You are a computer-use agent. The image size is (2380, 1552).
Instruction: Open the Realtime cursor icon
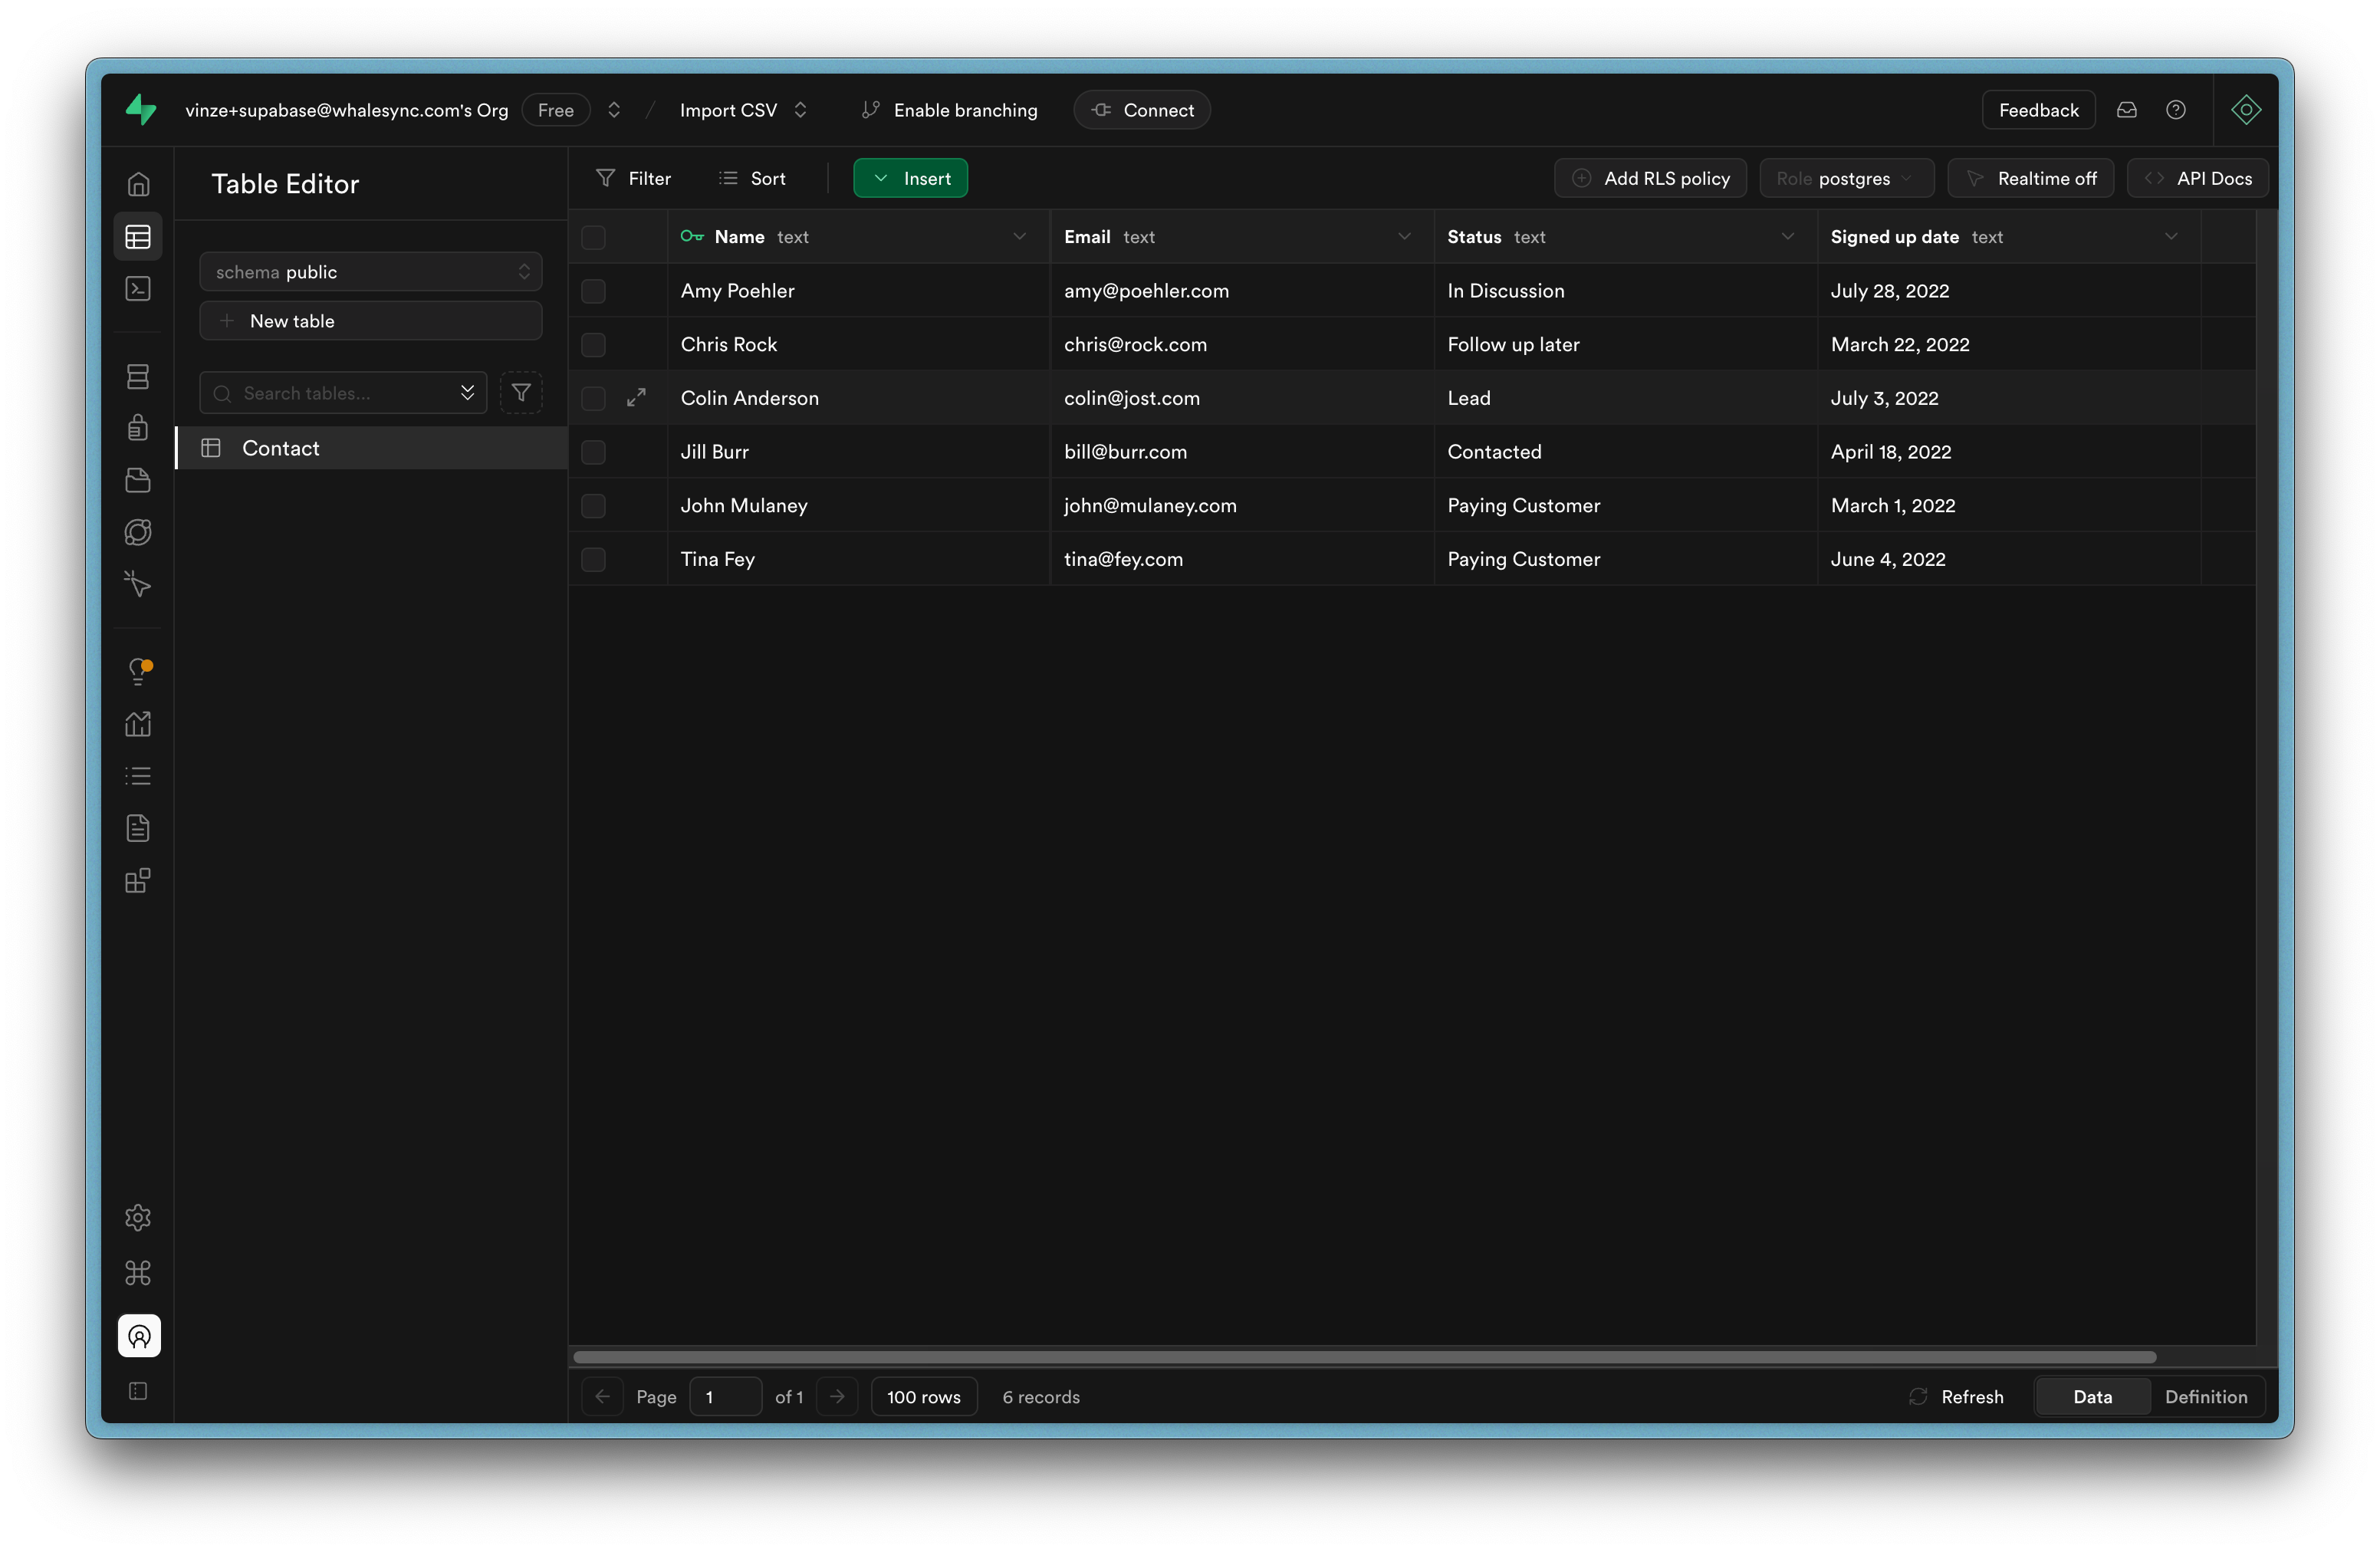tap(138, 584)
